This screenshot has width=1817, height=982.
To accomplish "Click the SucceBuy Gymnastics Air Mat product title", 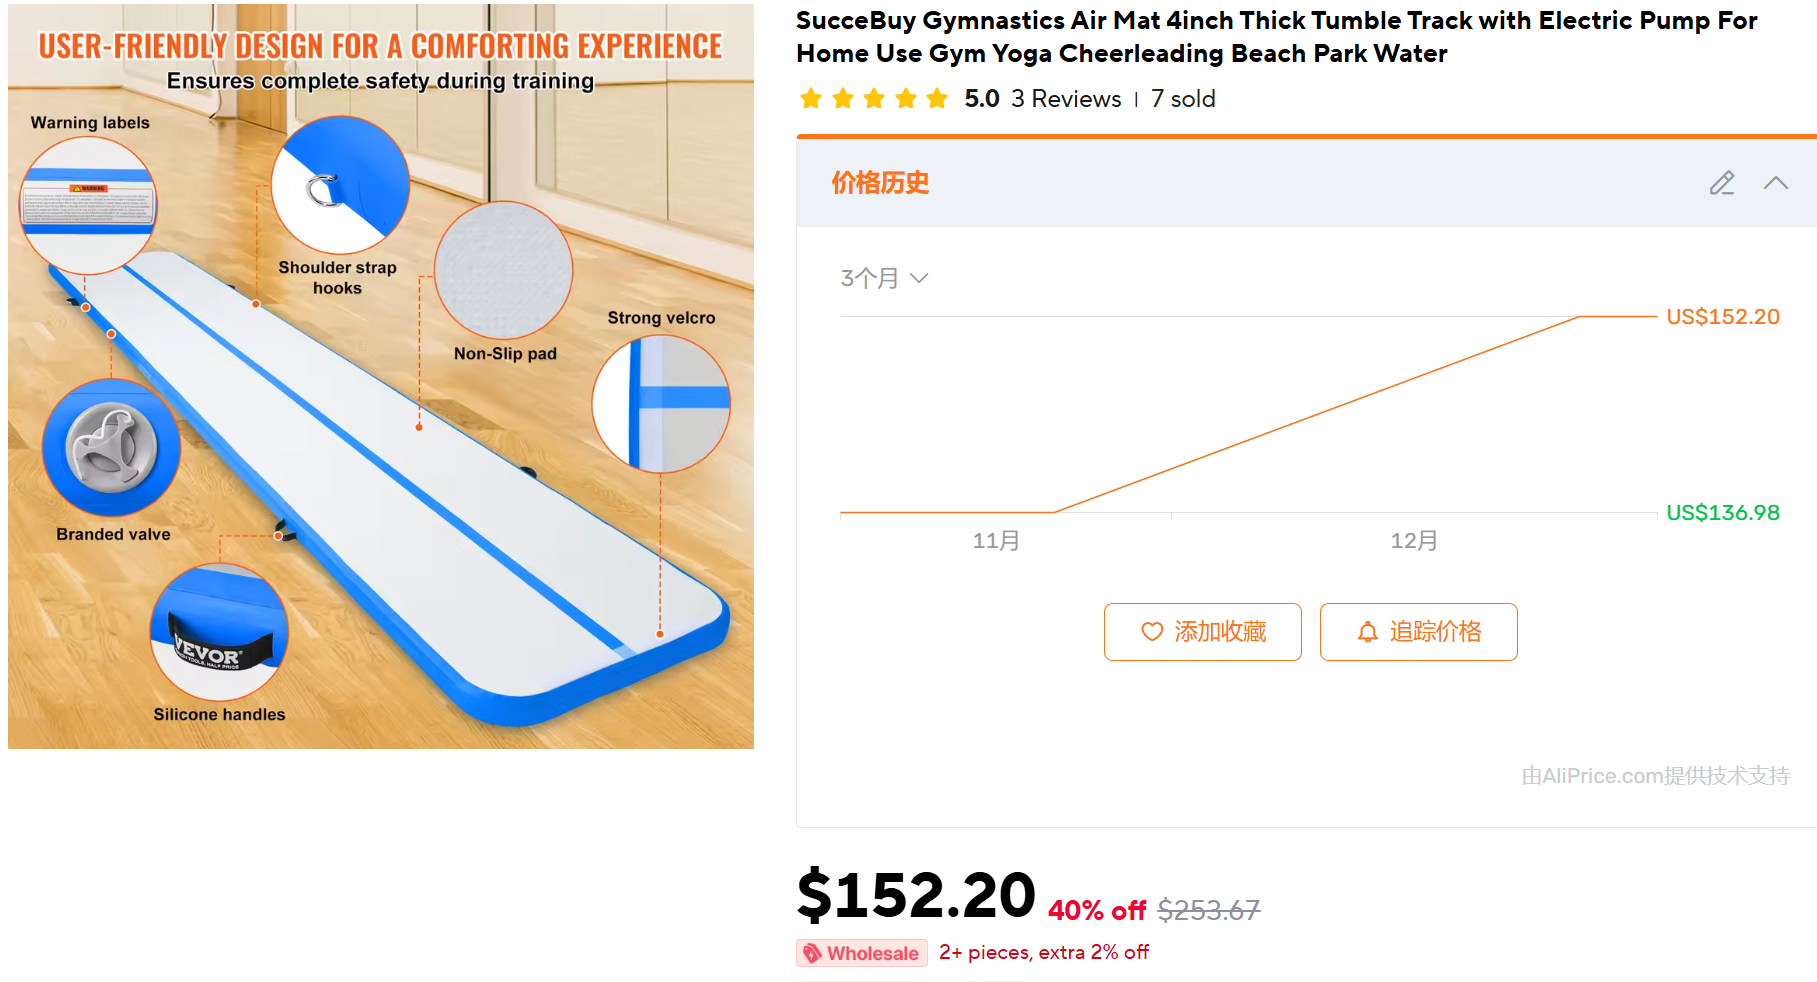I will point(1276,37).
